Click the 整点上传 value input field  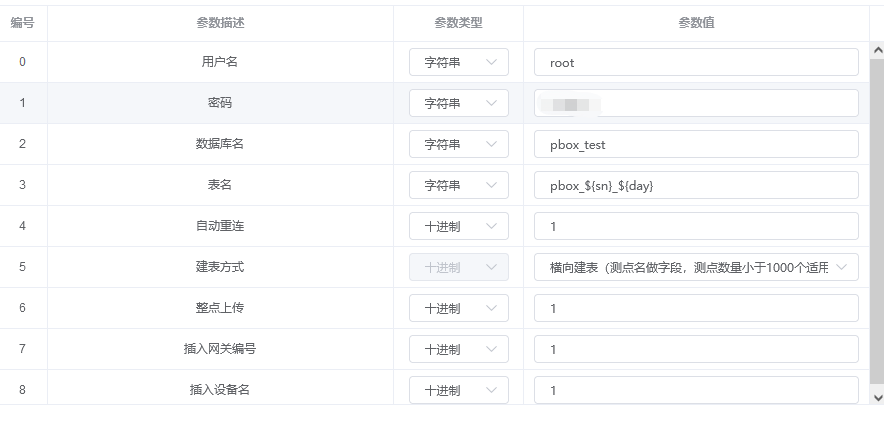pyautogui.click(x=696, y=308)
